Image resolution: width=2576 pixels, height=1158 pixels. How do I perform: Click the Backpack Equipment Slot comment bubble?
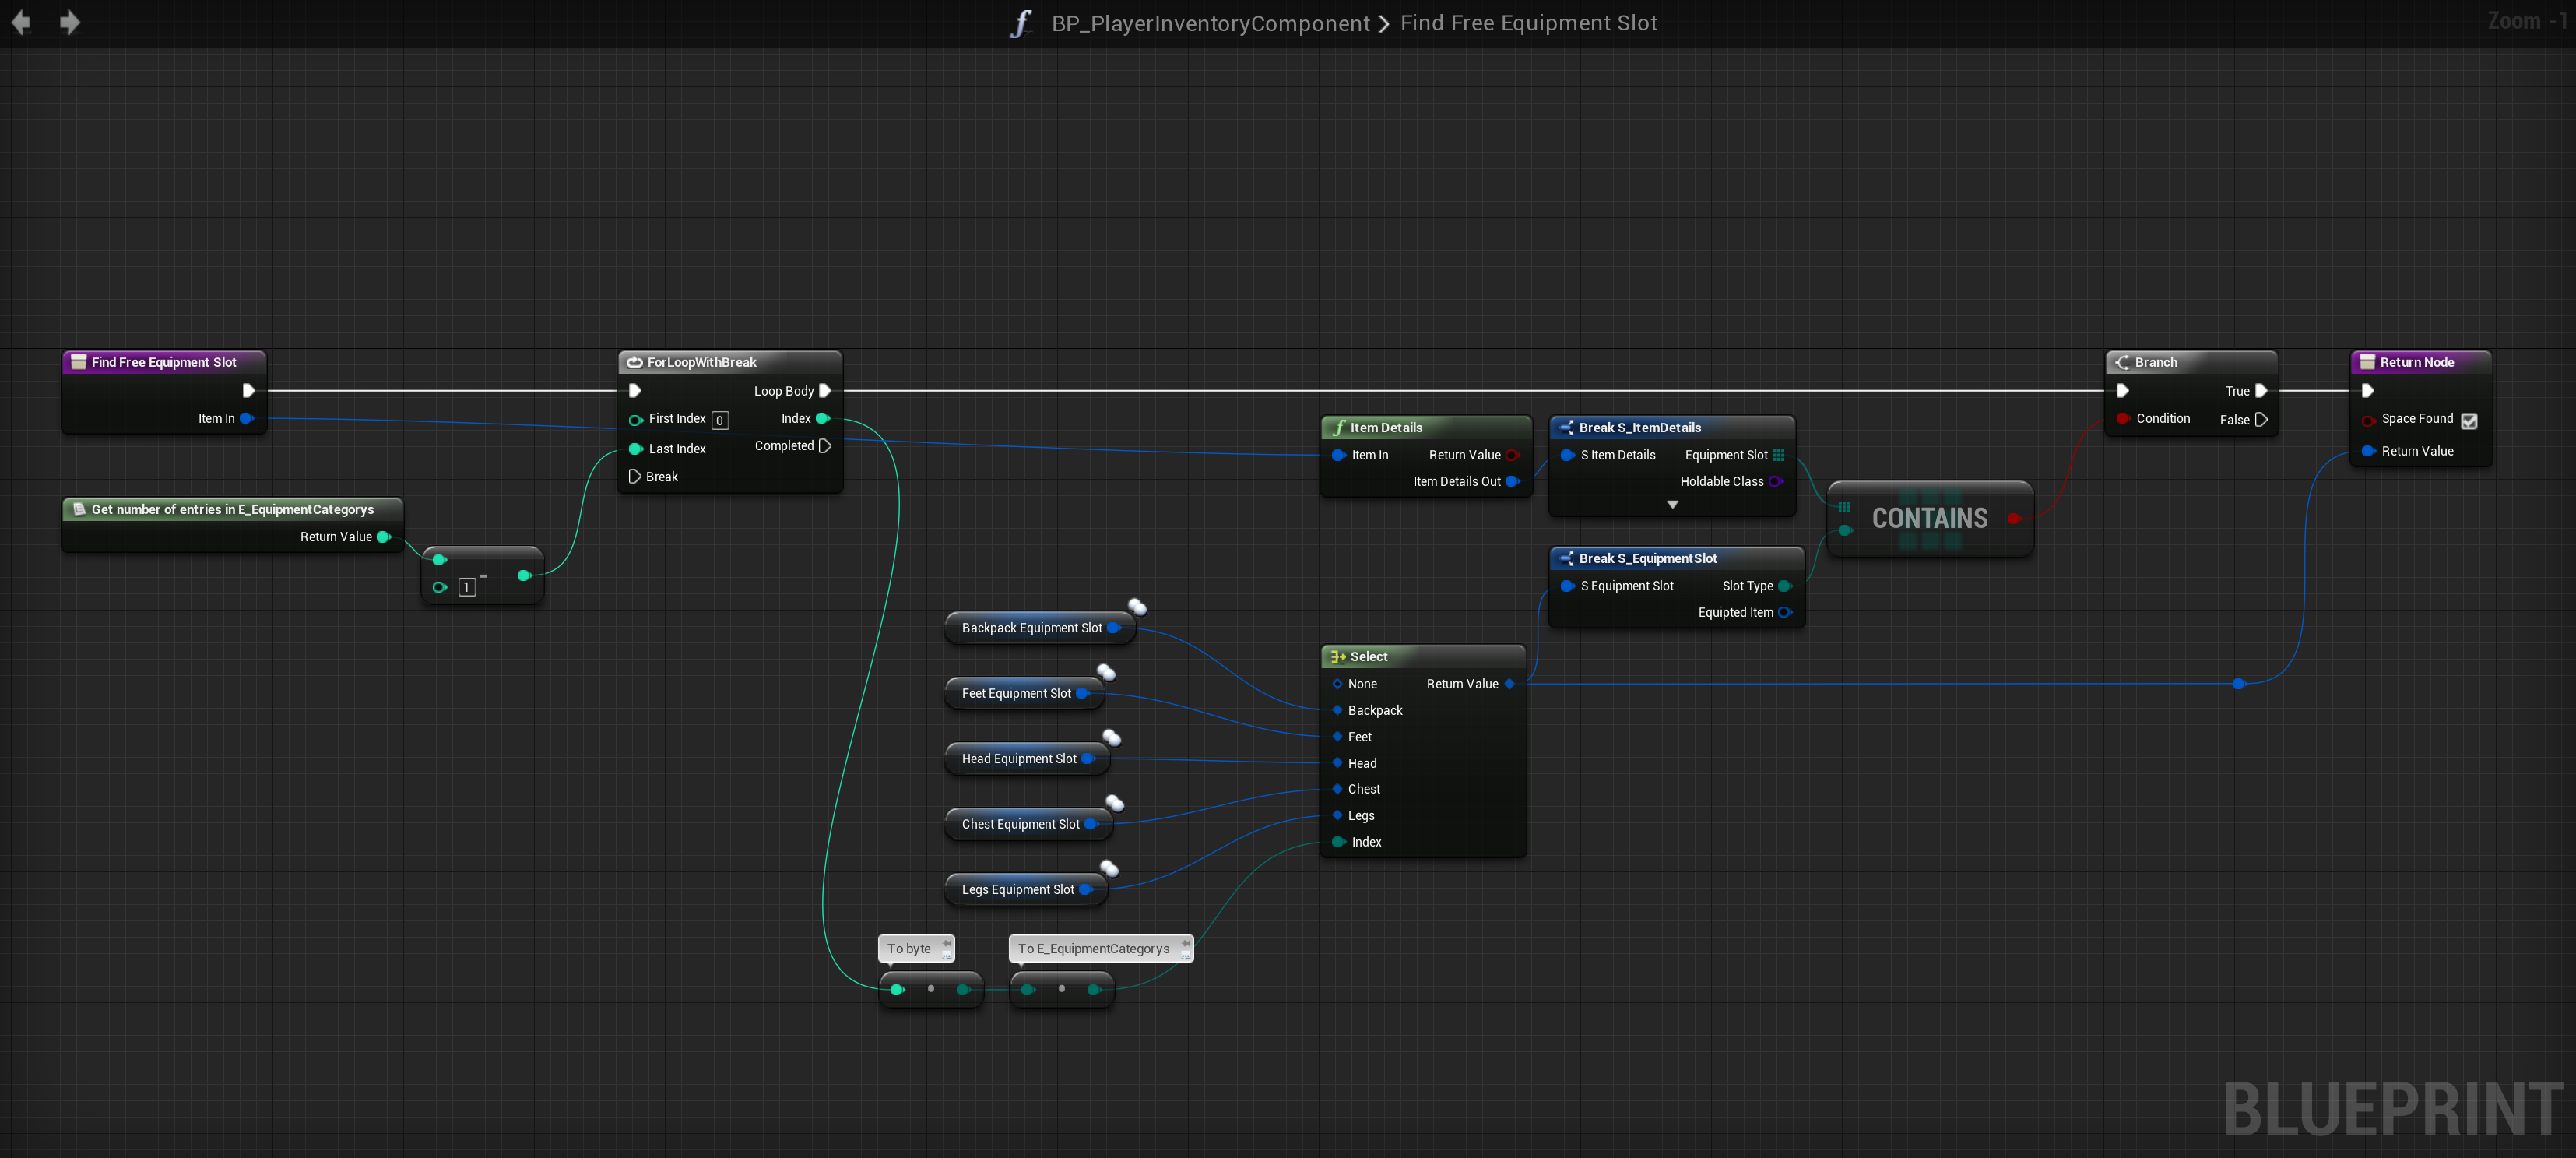[1137, 607]
